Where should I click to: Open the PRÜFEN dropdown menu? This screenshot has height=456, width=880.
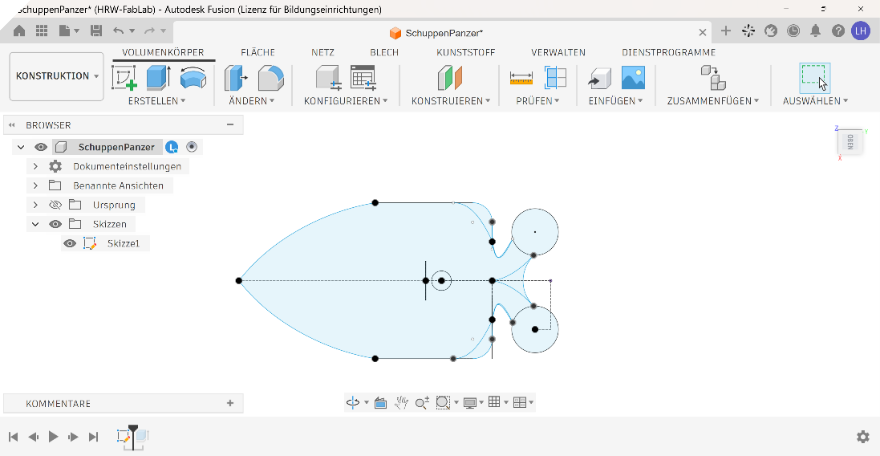538,100
